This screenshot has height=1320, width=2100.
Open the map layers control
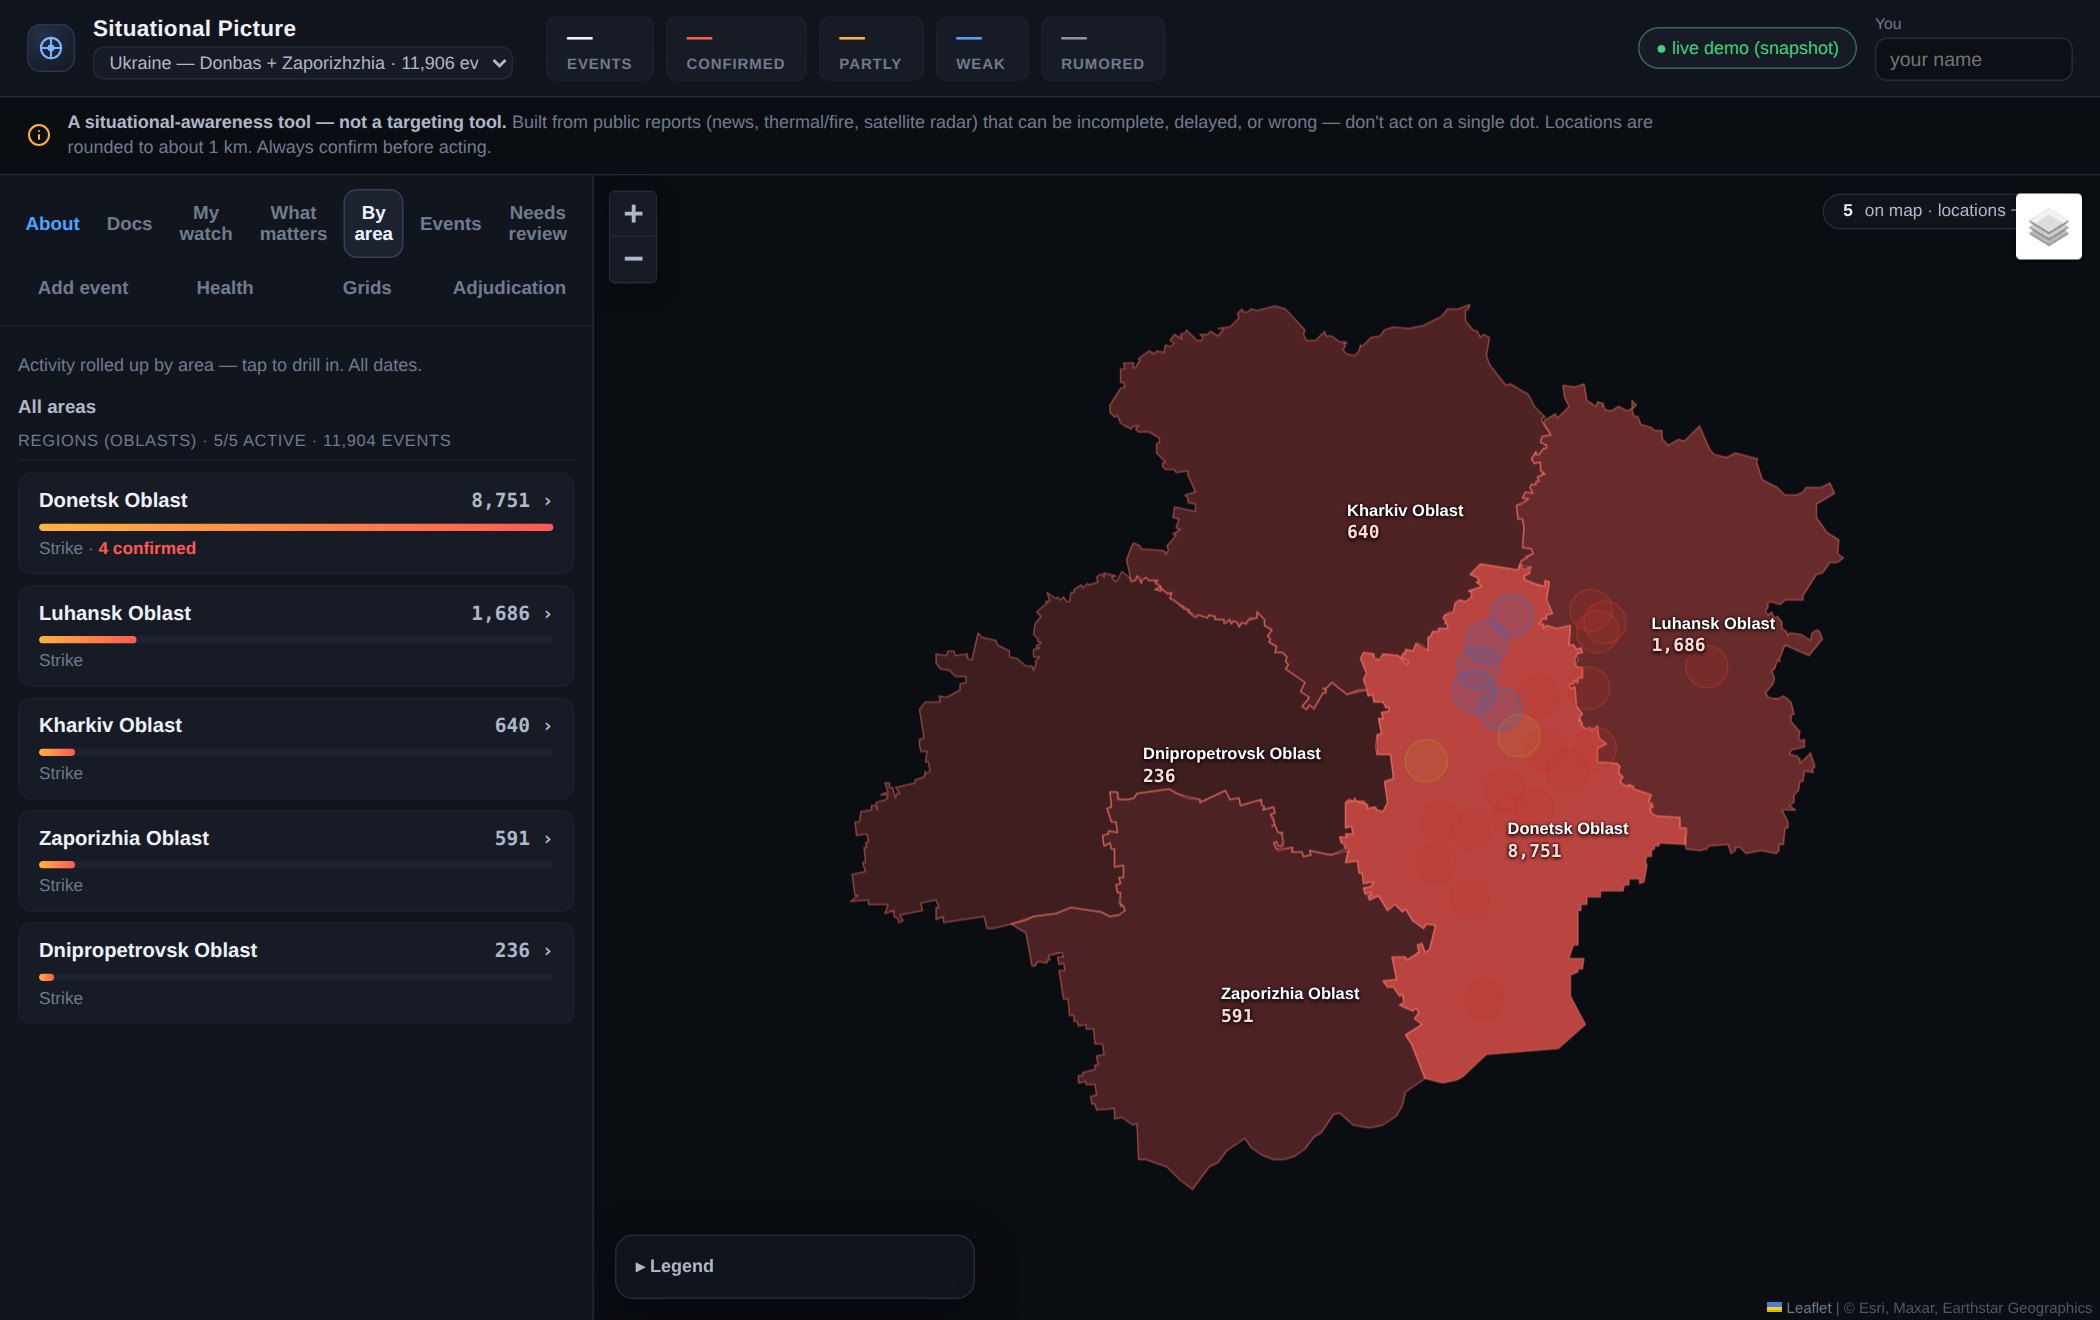tap(2048, 227)
